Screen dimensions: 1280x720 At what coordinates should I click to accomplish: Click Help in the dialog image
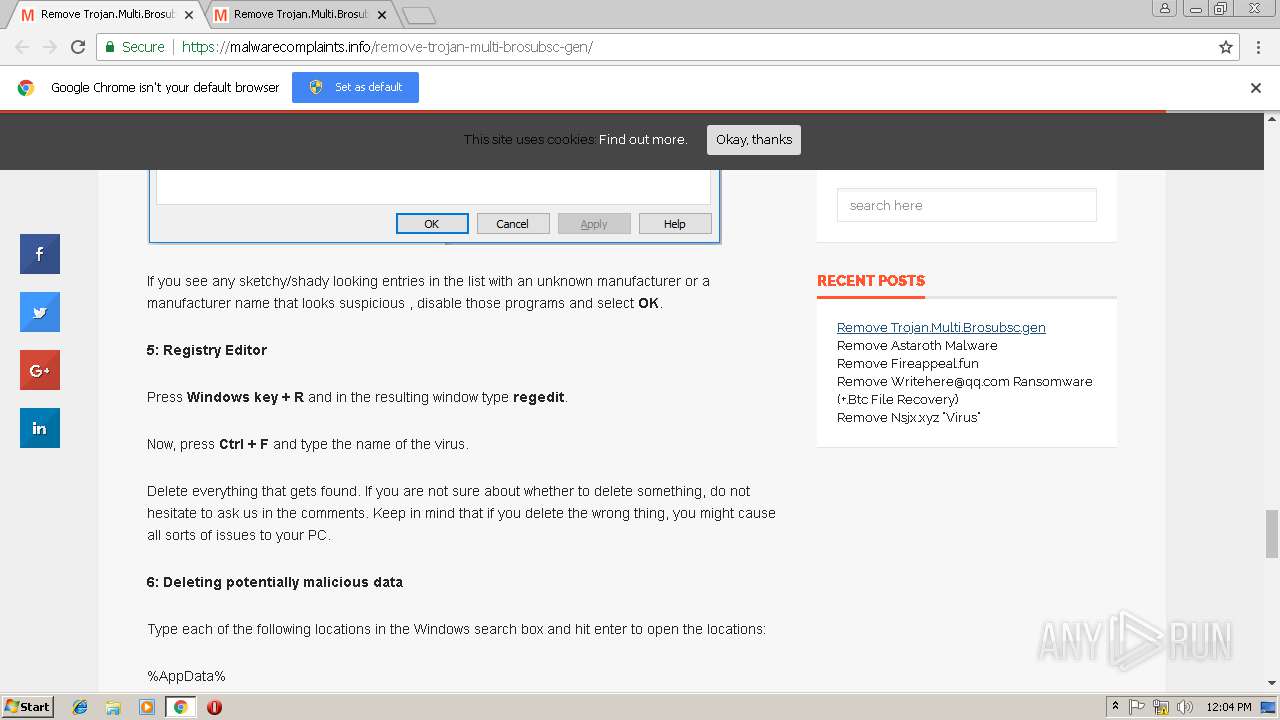point(675,224)
